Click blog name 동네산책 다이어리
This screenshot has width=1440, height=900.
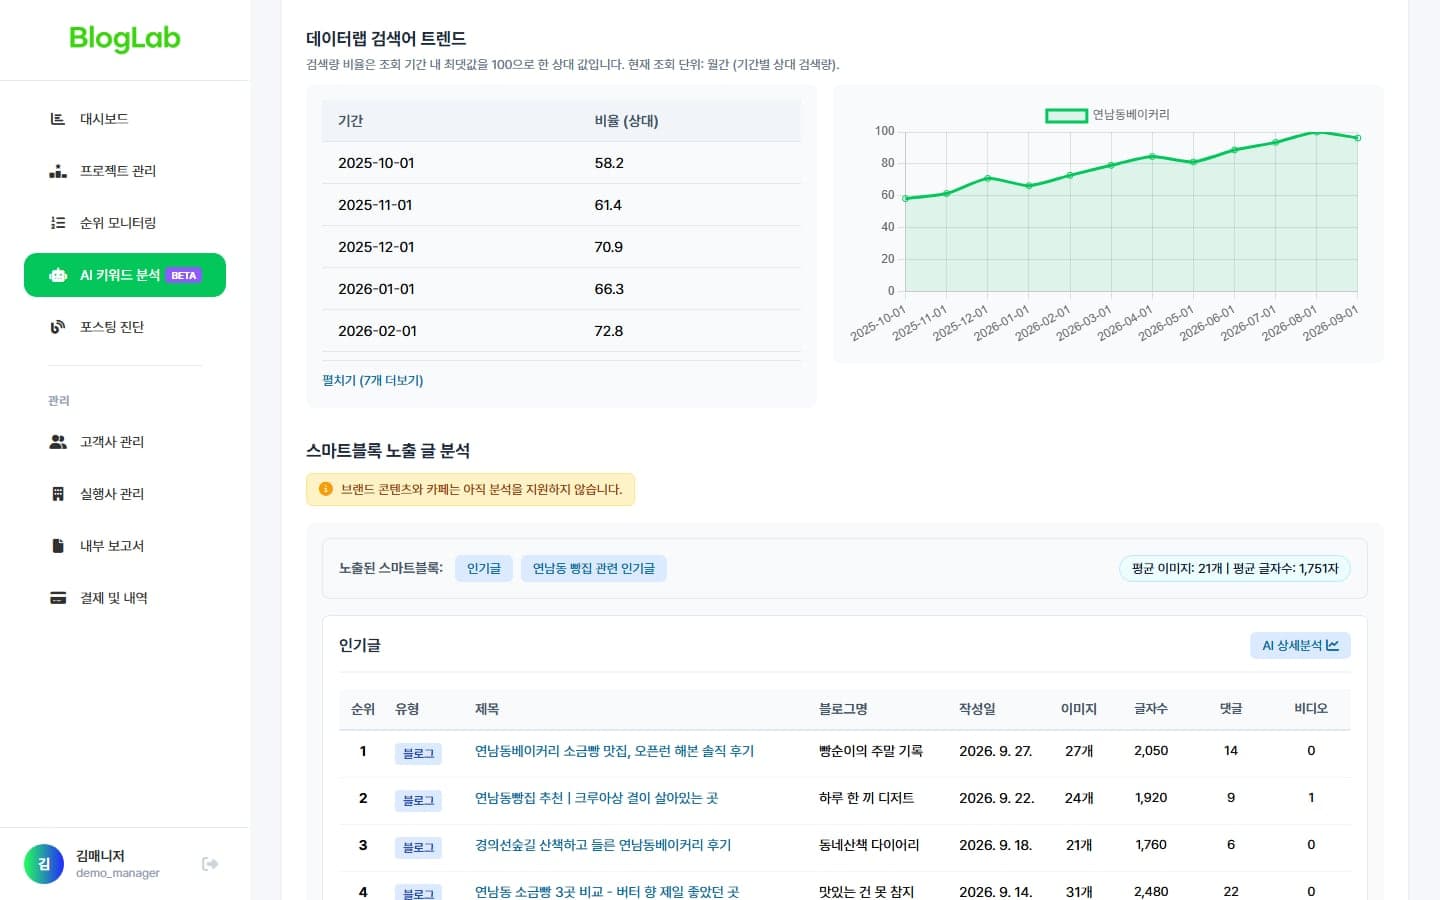pos(869,845)
